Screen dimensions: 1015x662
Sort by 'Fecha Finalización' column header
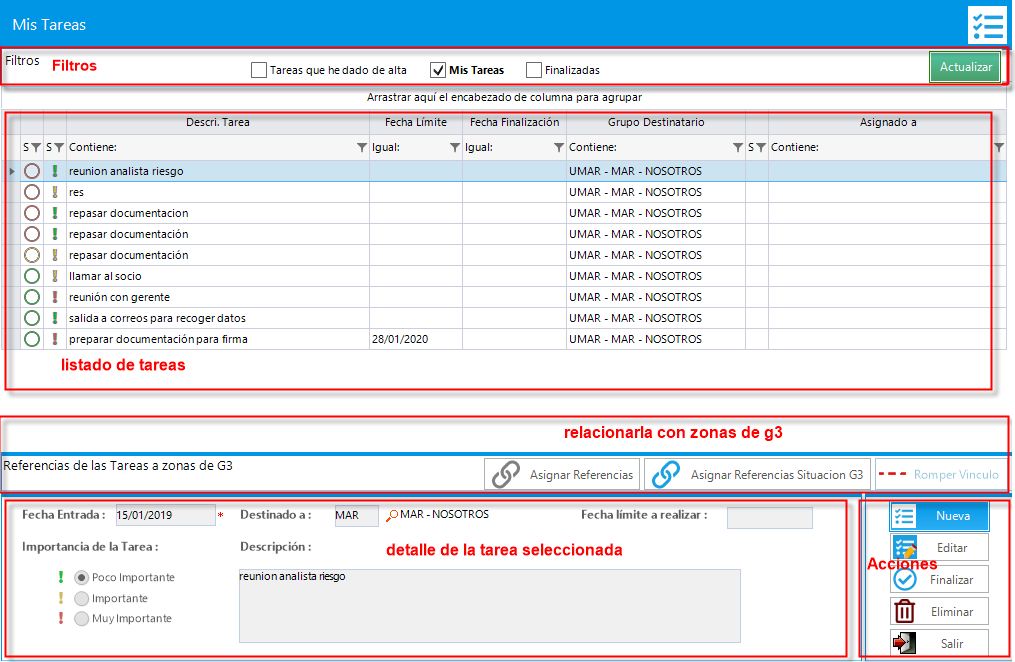point(515,122)
